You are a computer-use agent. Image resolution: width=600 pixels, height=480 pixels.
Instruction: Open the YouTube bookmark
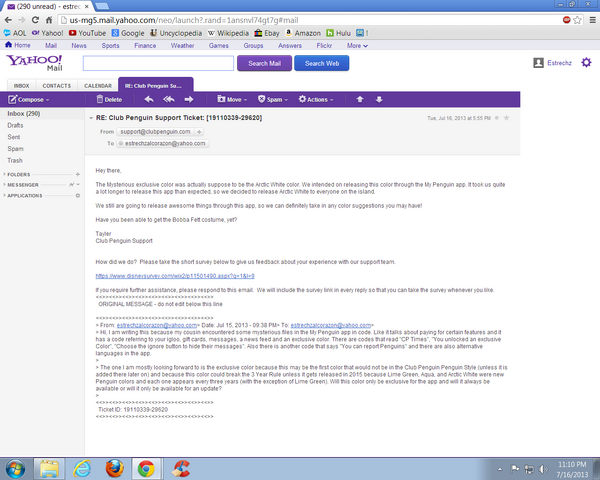87,33
